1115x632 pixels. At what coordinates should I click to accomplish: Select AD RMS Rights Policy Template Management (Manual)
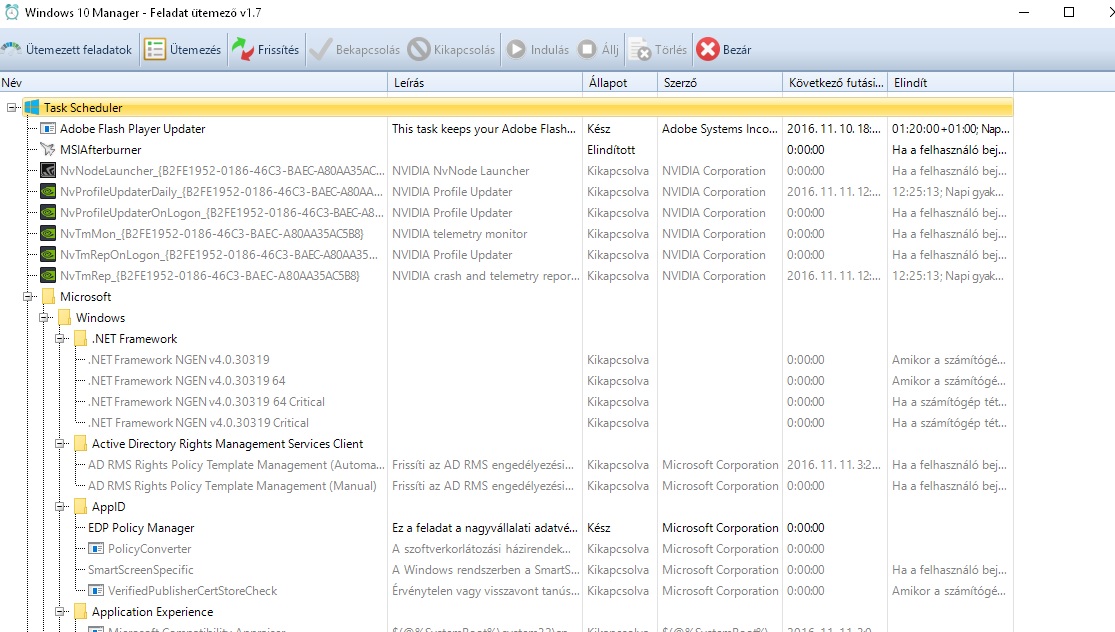tap(232, 486)
